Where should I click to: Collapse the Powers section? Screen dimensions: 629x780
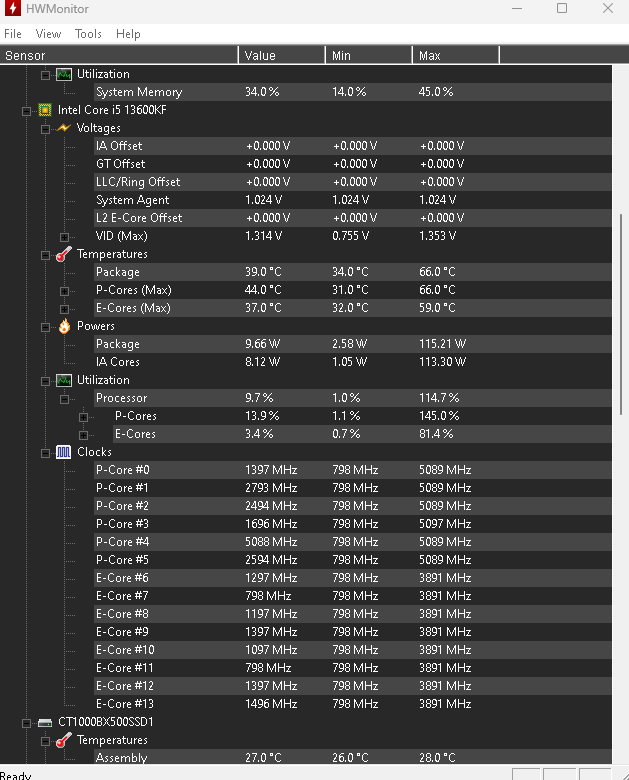45,327
